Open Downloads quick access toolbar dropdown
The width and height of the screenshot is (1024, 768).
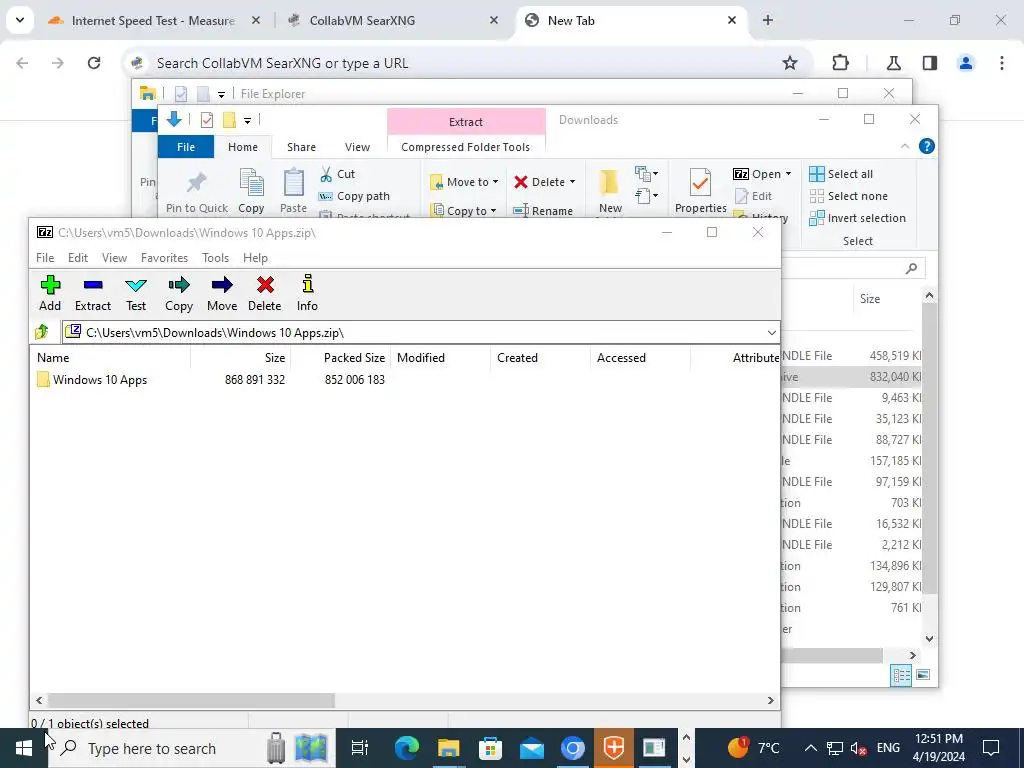(x=247, y=120)
